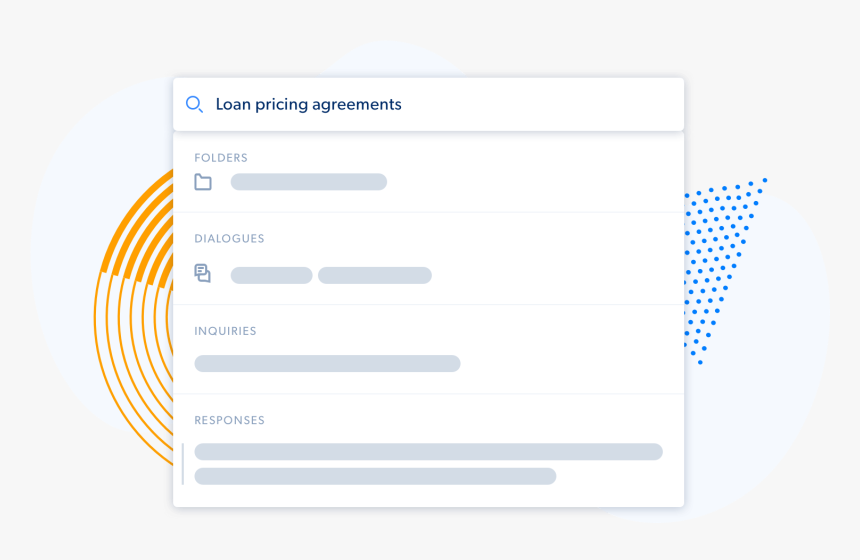
Task: Click the word "Loan" in the search query
Action: click(x=233, y=104)
